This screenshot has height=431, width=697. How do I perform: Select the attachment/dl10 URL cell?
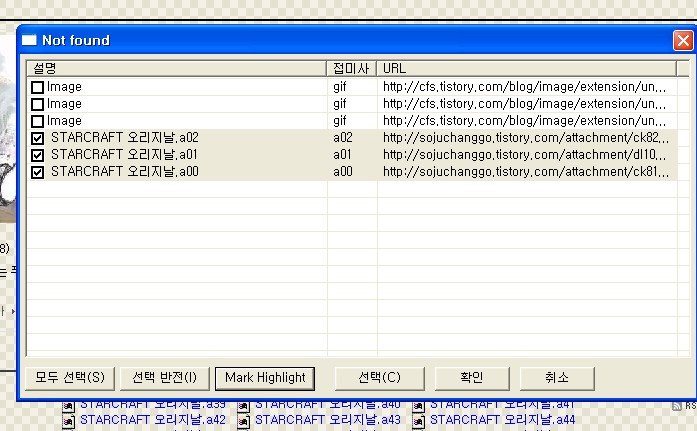pos(525,155)
